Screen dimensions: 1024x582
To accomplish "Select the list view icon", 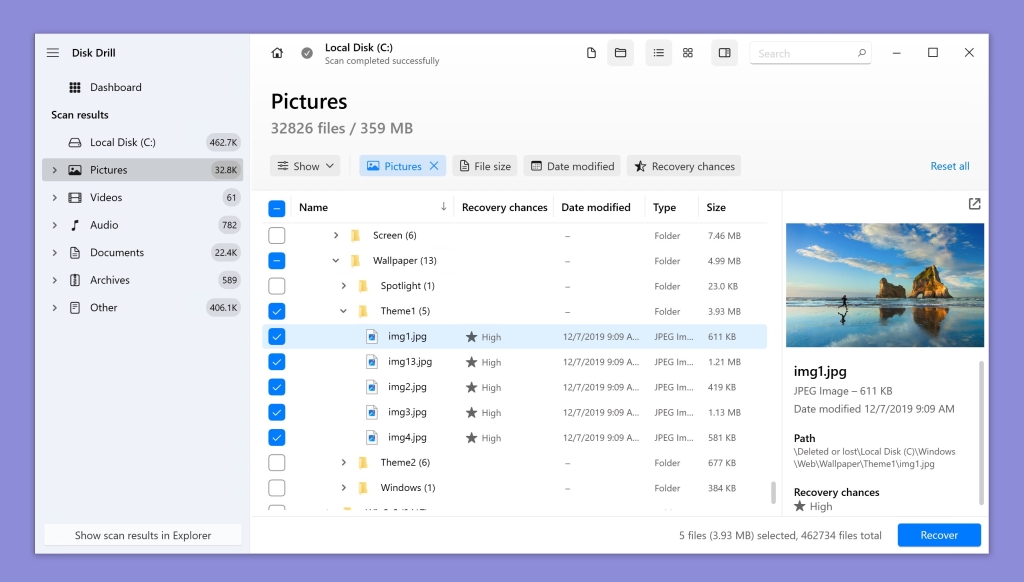I will click(658, 52).
